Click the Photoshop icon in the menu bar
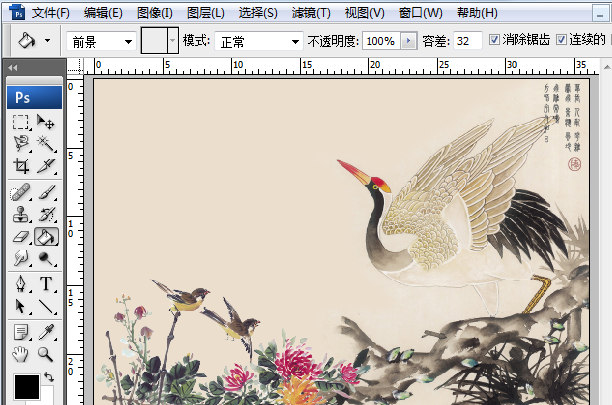Screen dimensions: 612x405 pyautogui.click(x=17, y=12)
